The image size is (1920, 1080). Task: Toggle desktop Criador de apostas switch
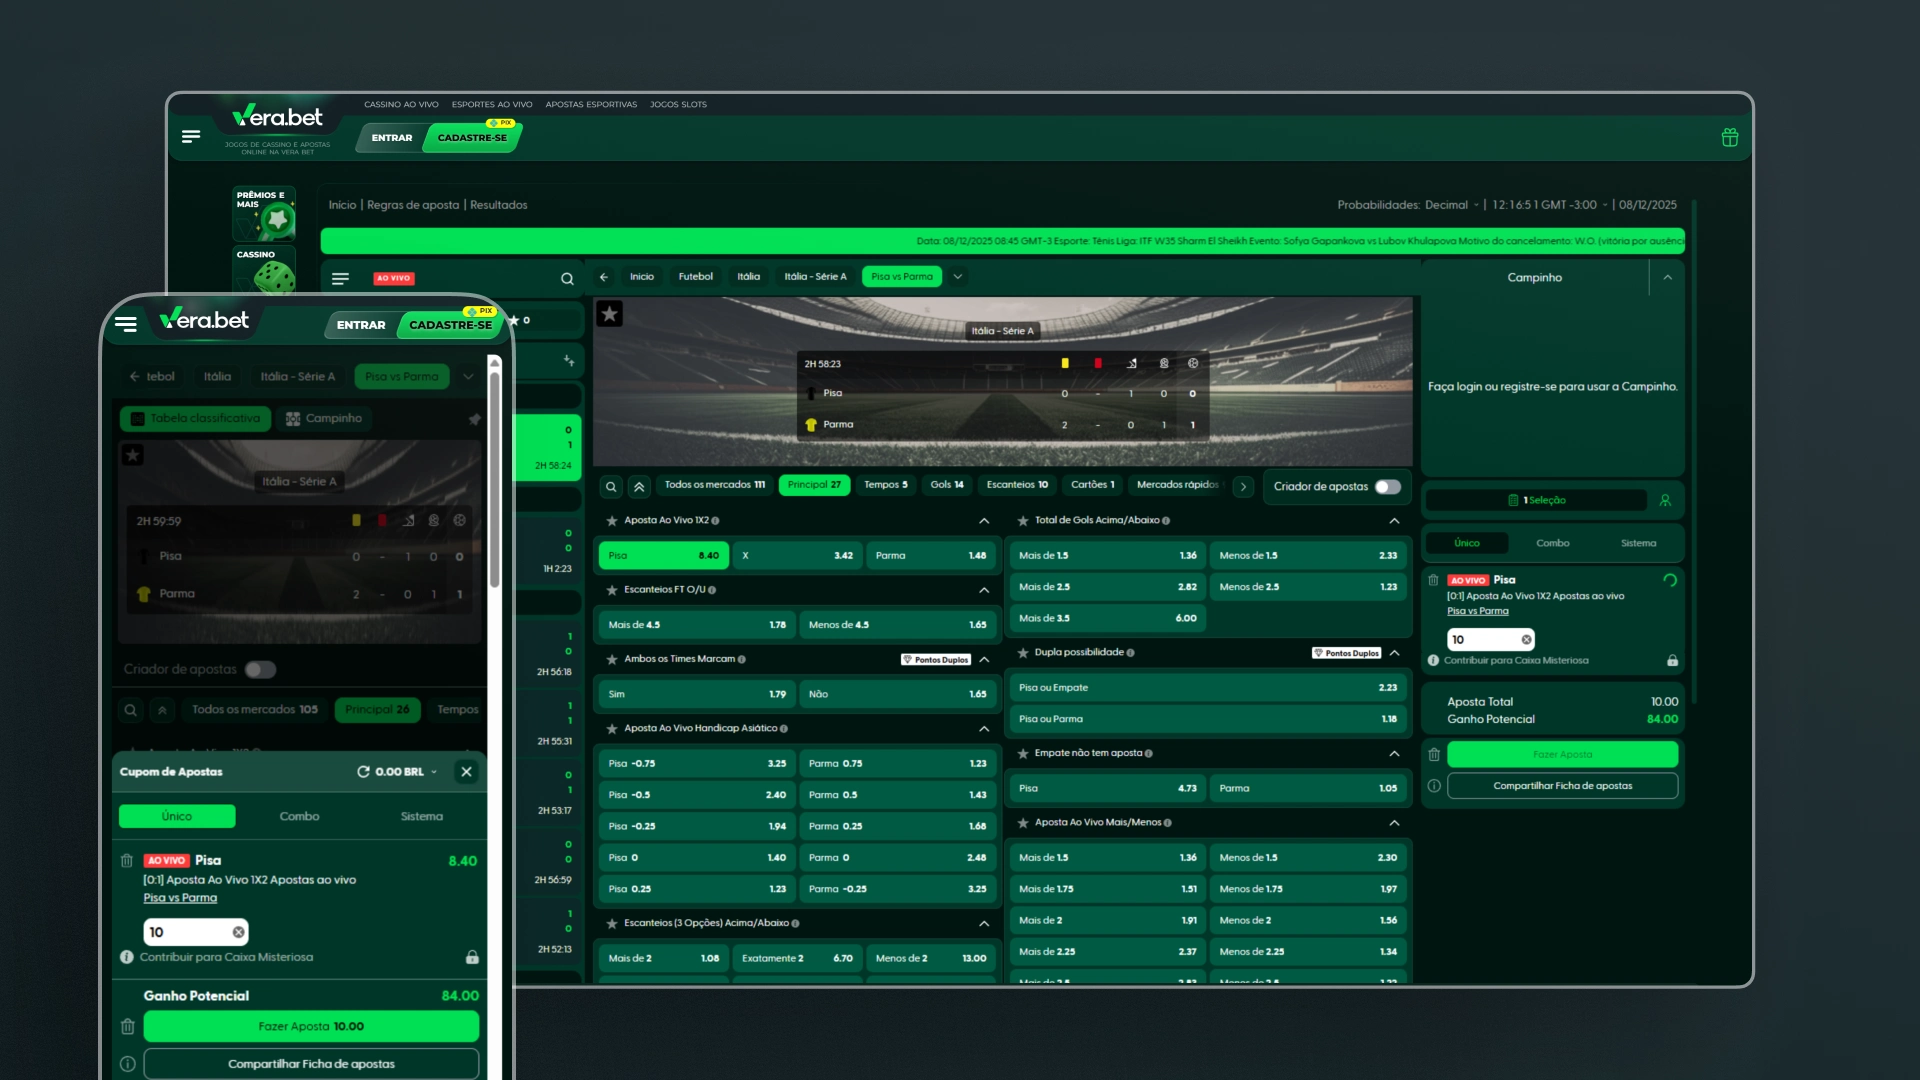point(1388,487)
